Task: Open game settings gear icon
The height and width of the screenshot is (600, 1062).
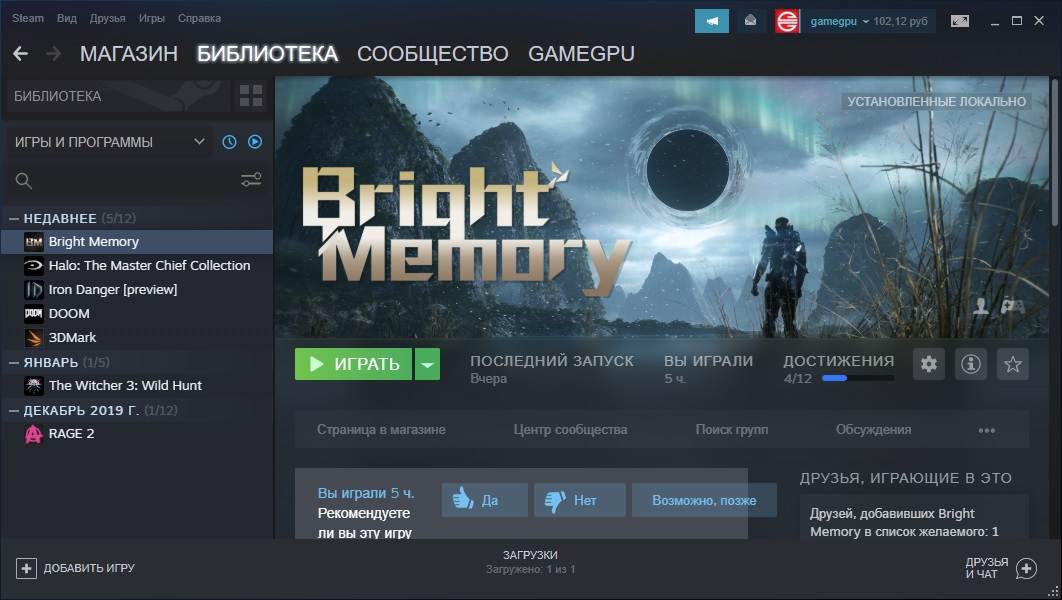Action: pyautogui.click(x=929, y=364)
